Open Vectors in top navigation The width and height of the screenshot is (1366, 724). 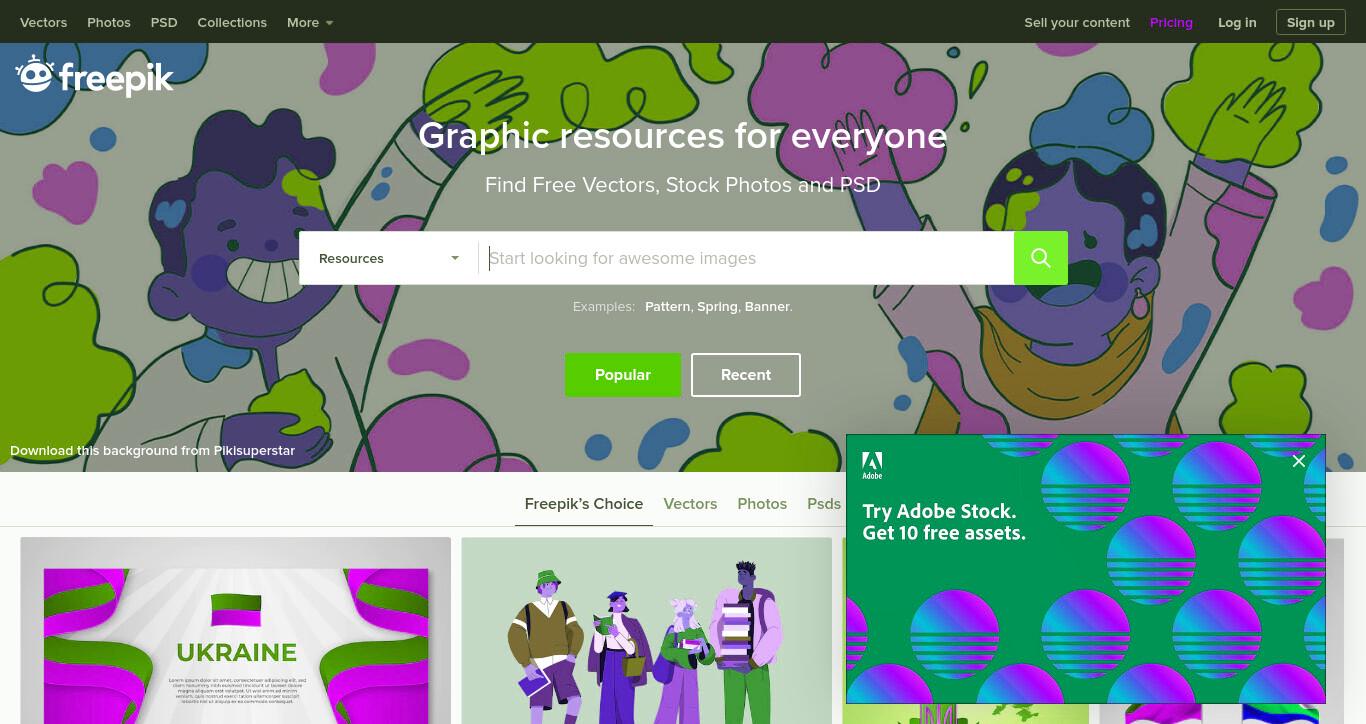click(43, 22)
